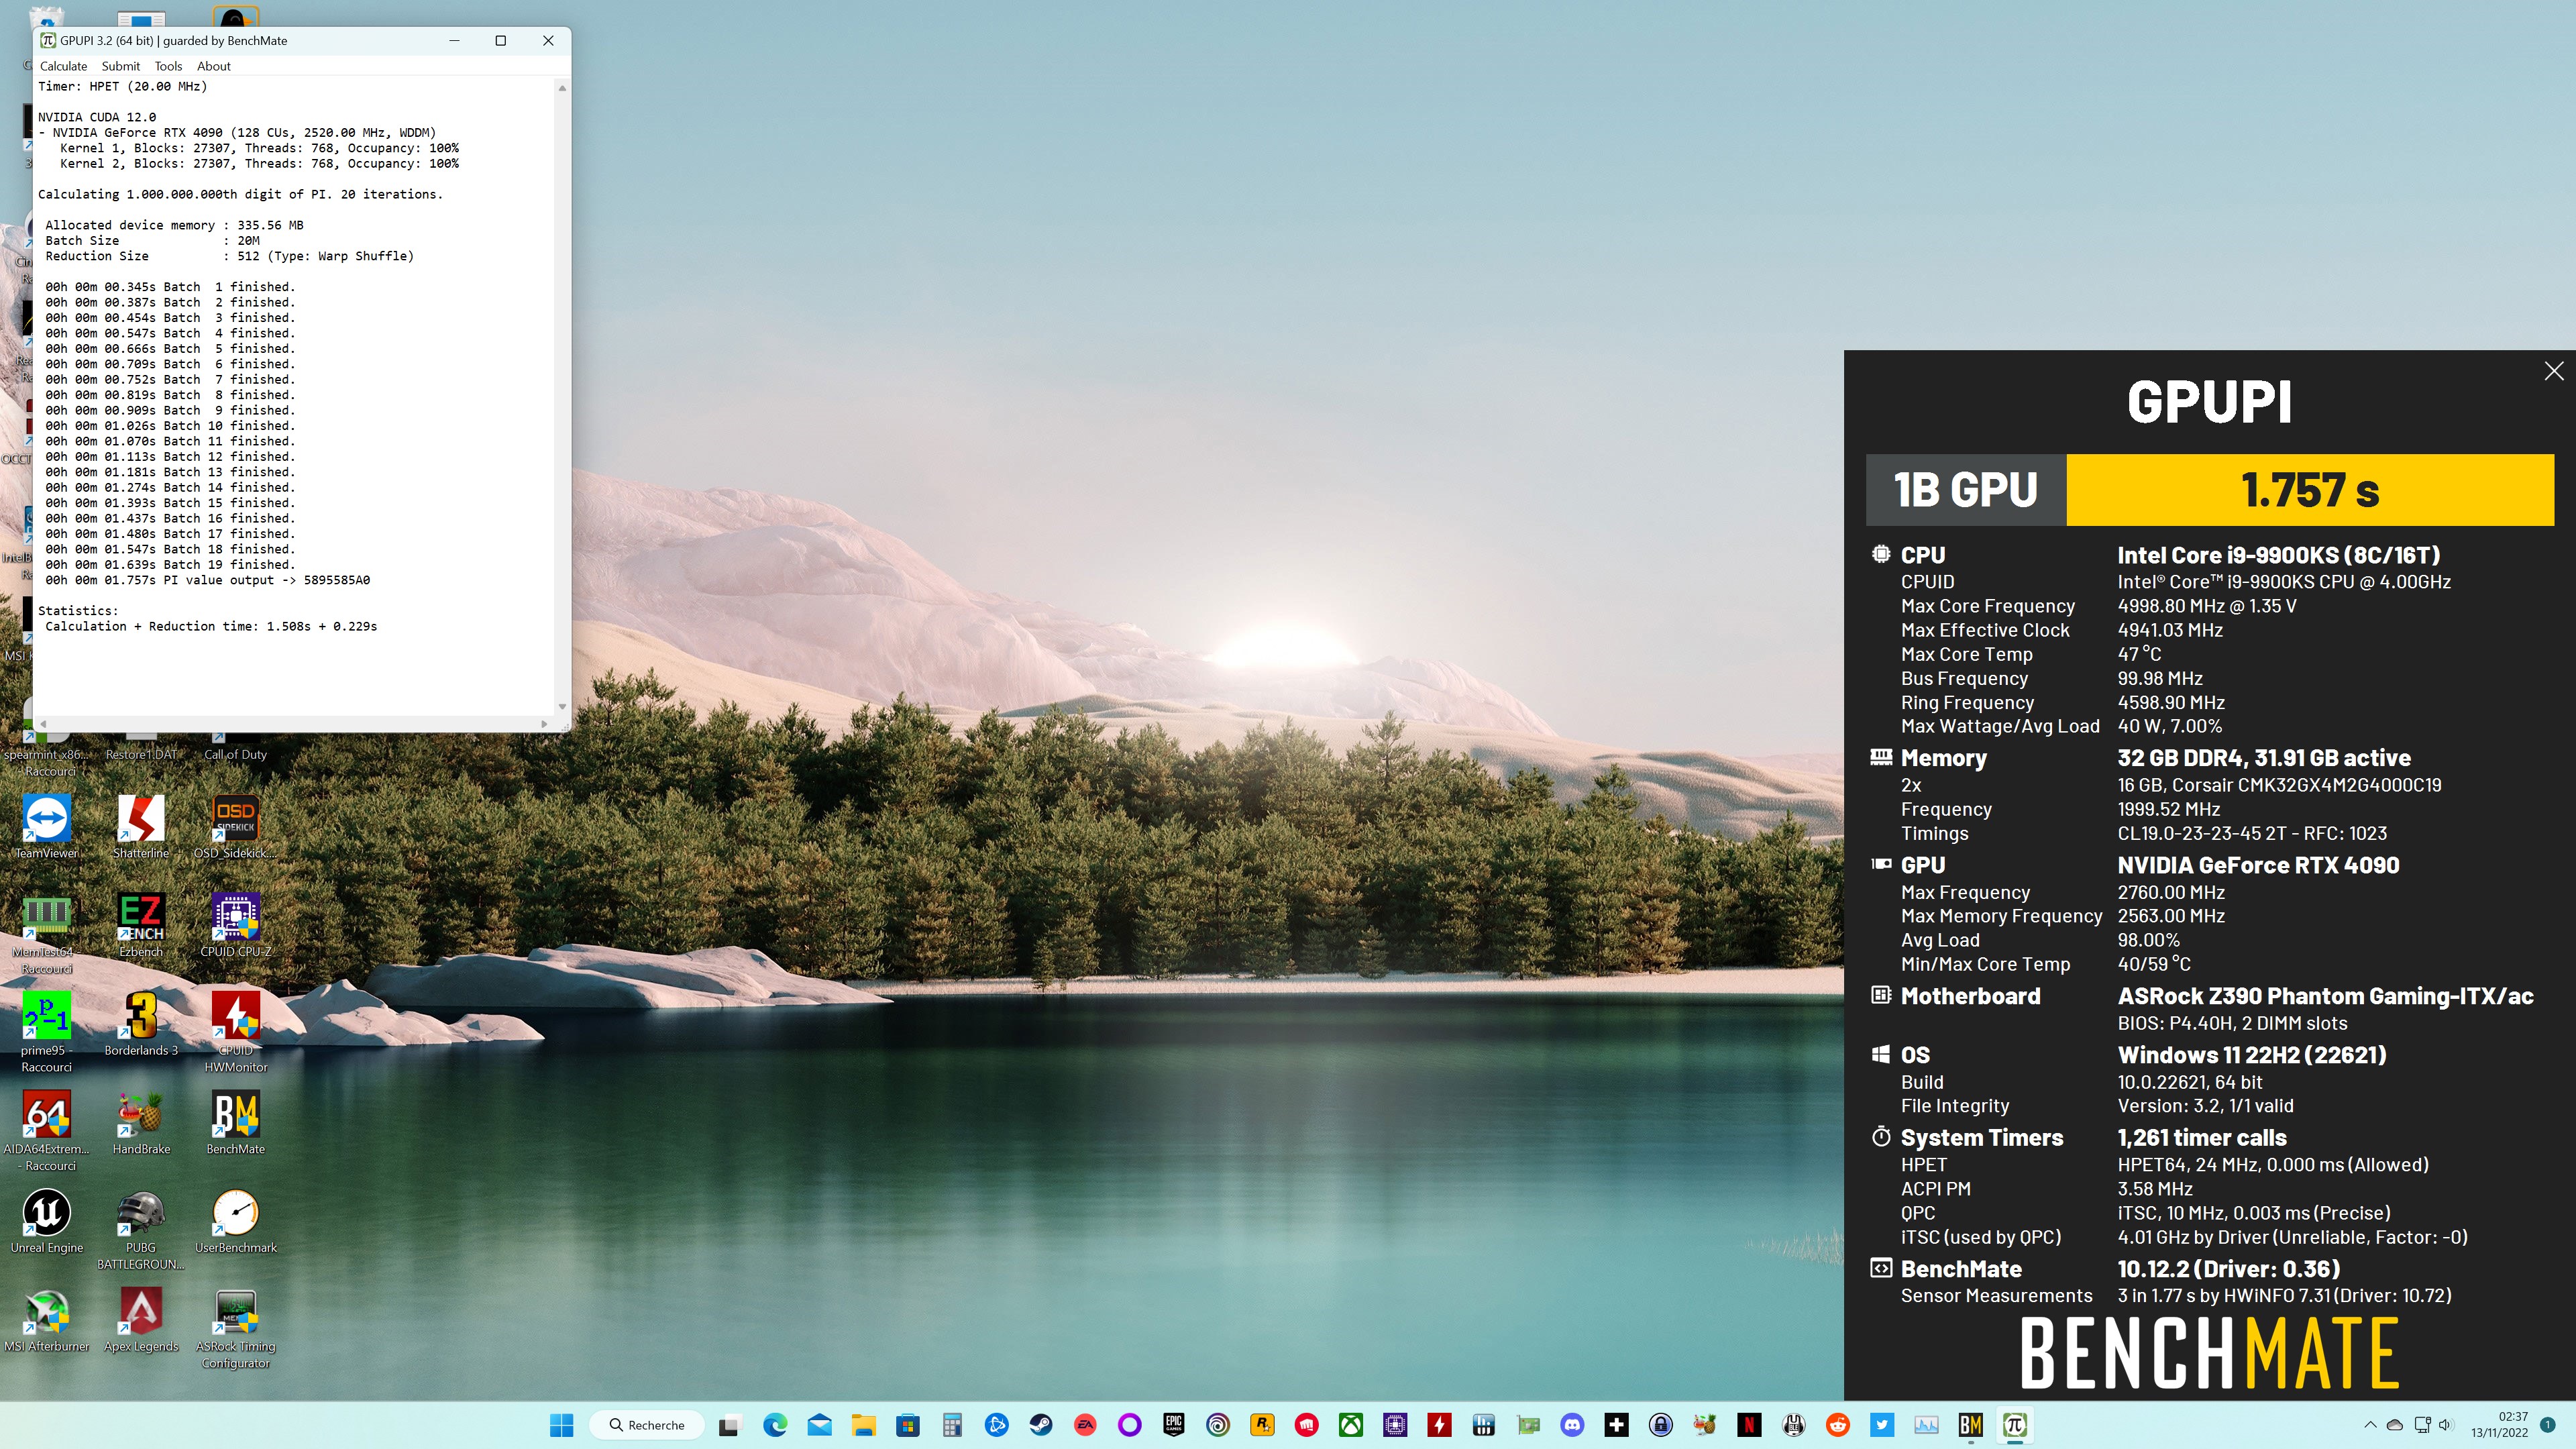Open the notification badge on the taskbar
The height and width of the screenshot is (1449, 2576).
point(2547,1425)
